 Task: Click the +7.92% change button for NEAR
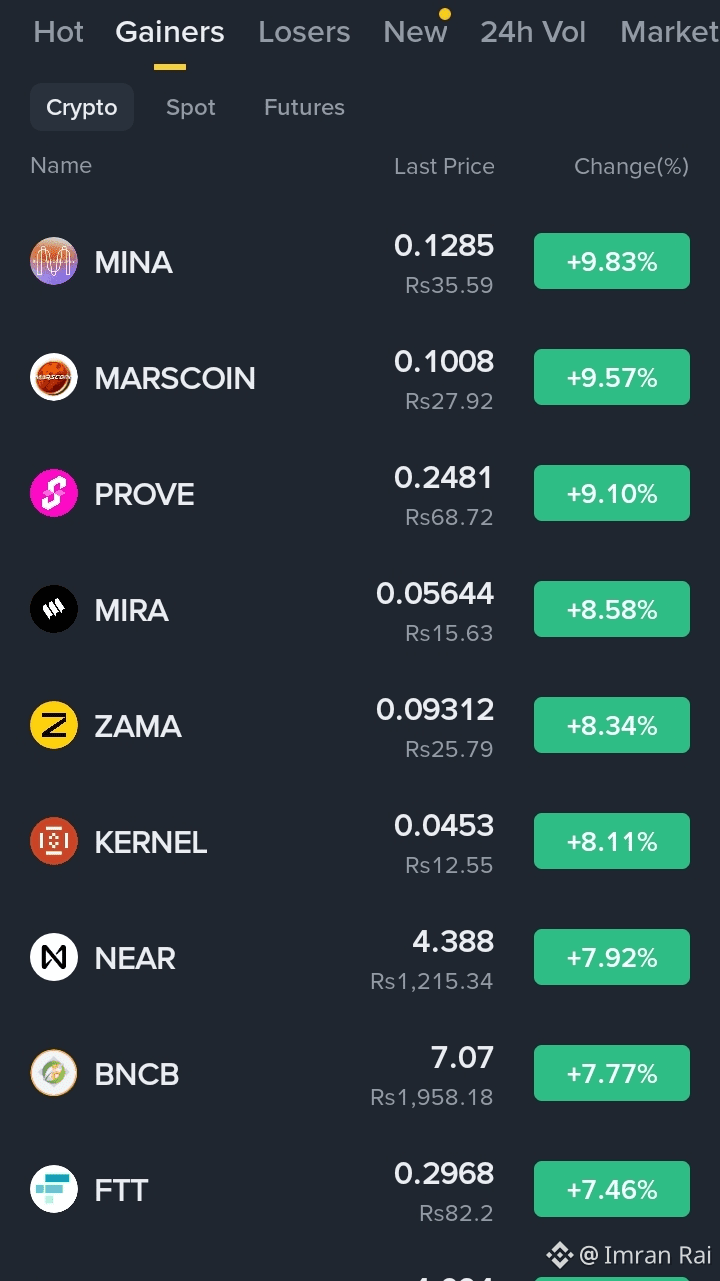[612, 957]
